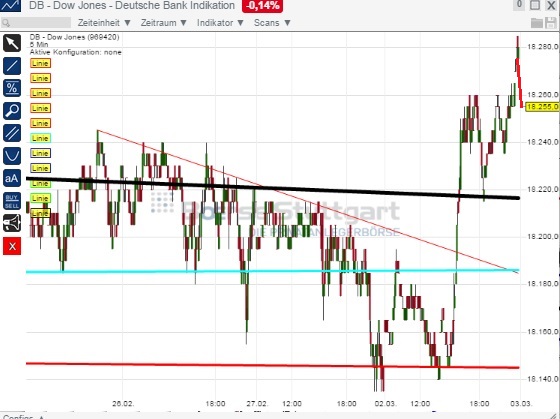Open the Zeiteinheit dropdown
Screen dimensions: 560x419
[104, 23]
